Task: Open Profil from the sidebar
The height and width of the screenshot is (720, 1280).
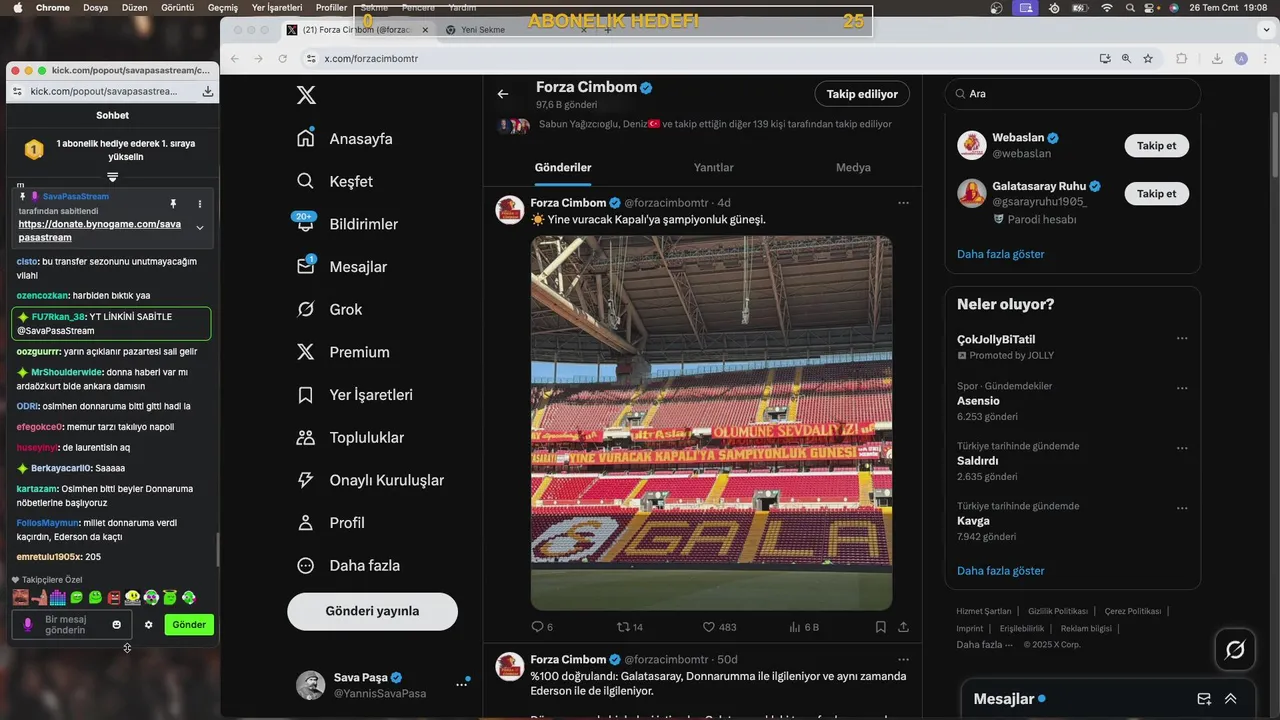Action: coord(331,523)
